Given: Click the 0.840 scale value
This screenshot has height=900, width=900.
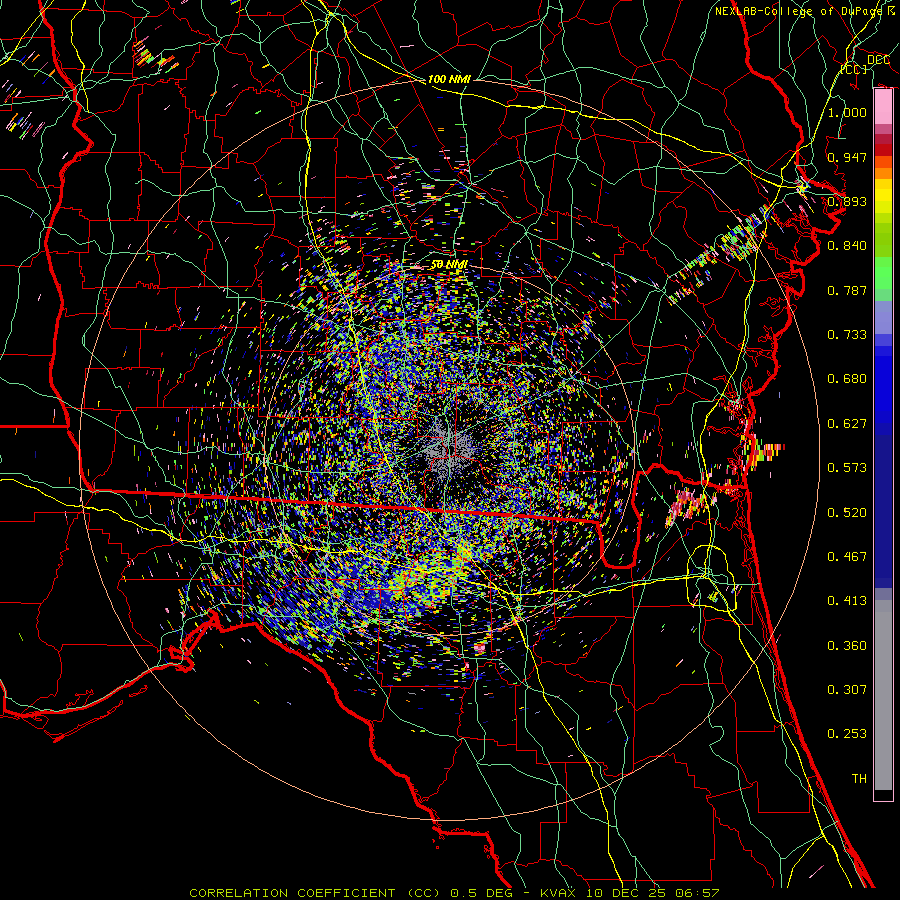Looking at the screenshot, I should 847,246.
